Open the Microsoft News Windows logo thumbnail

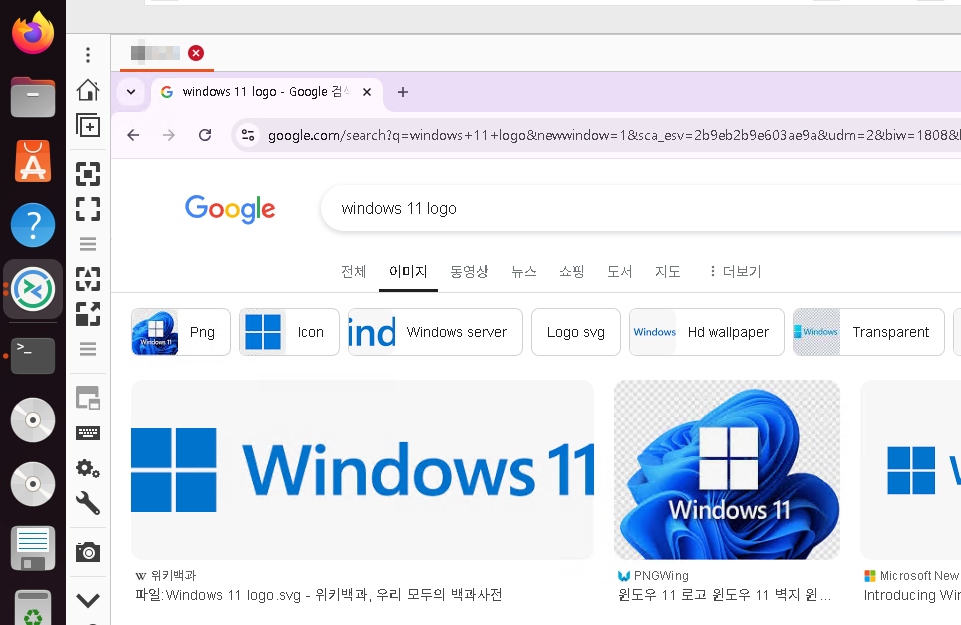coord(911,469)
